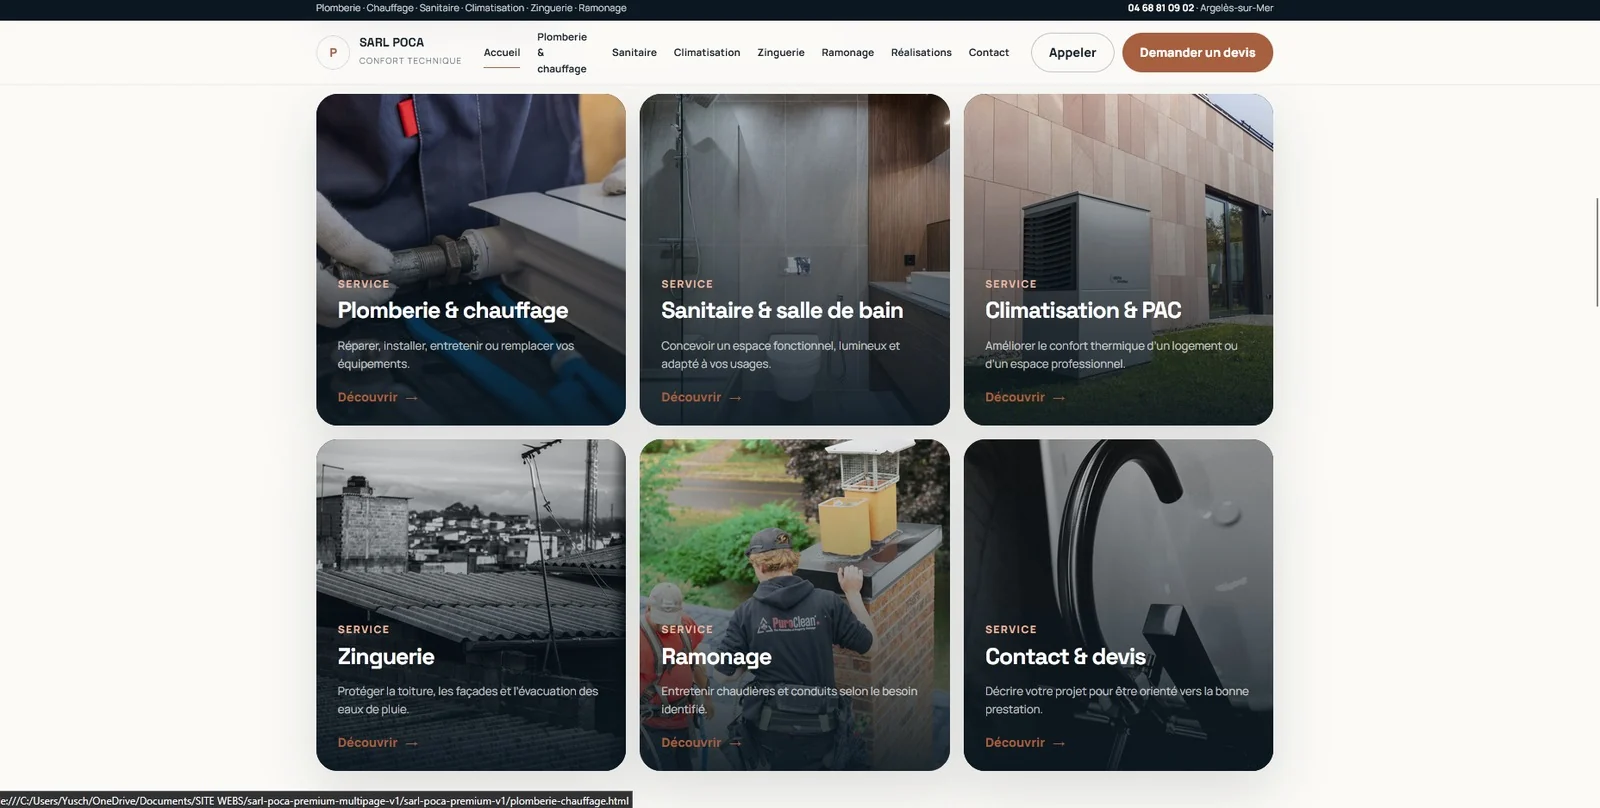Click the Ramonage card title

716,657
